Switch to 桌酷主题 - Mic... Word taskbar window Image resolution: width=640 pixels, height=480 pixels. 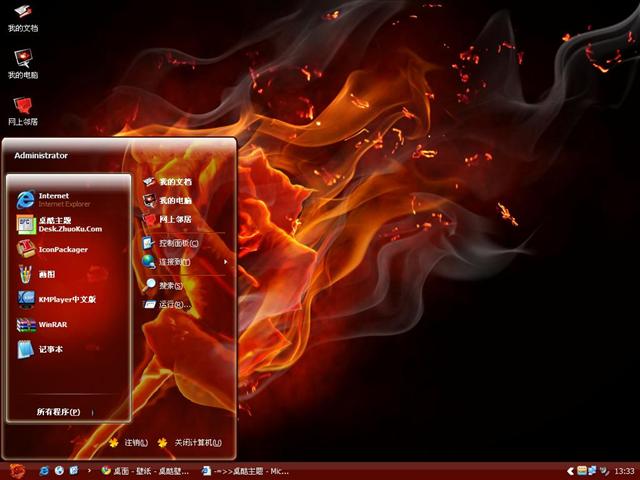[246, 471]
